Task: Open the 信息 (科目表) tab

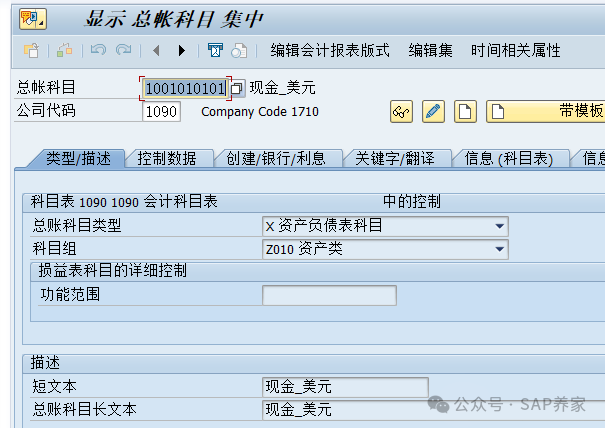Action: (509, 159)
